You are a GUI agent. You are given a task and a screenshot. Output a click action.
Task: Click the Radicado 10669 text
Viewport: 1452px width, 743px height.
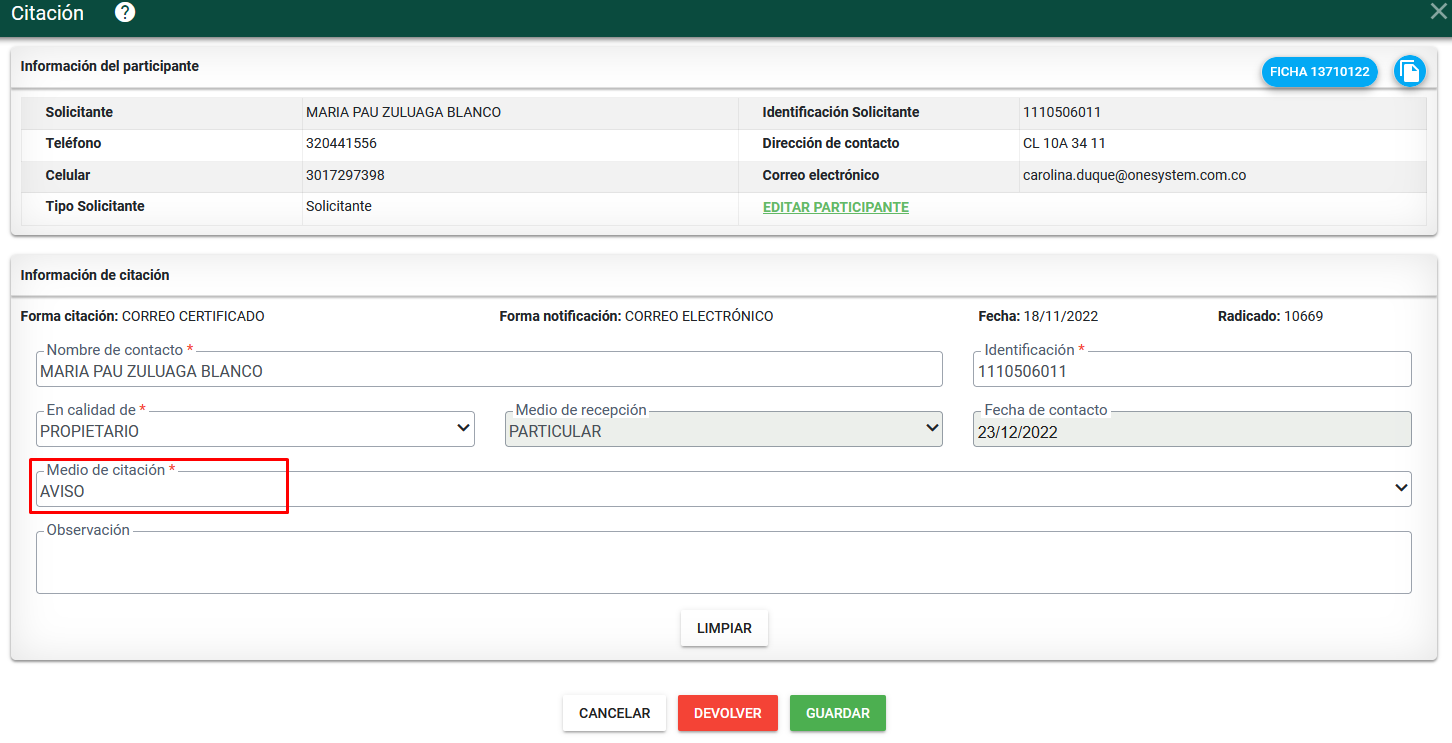tap(1270, 316)
